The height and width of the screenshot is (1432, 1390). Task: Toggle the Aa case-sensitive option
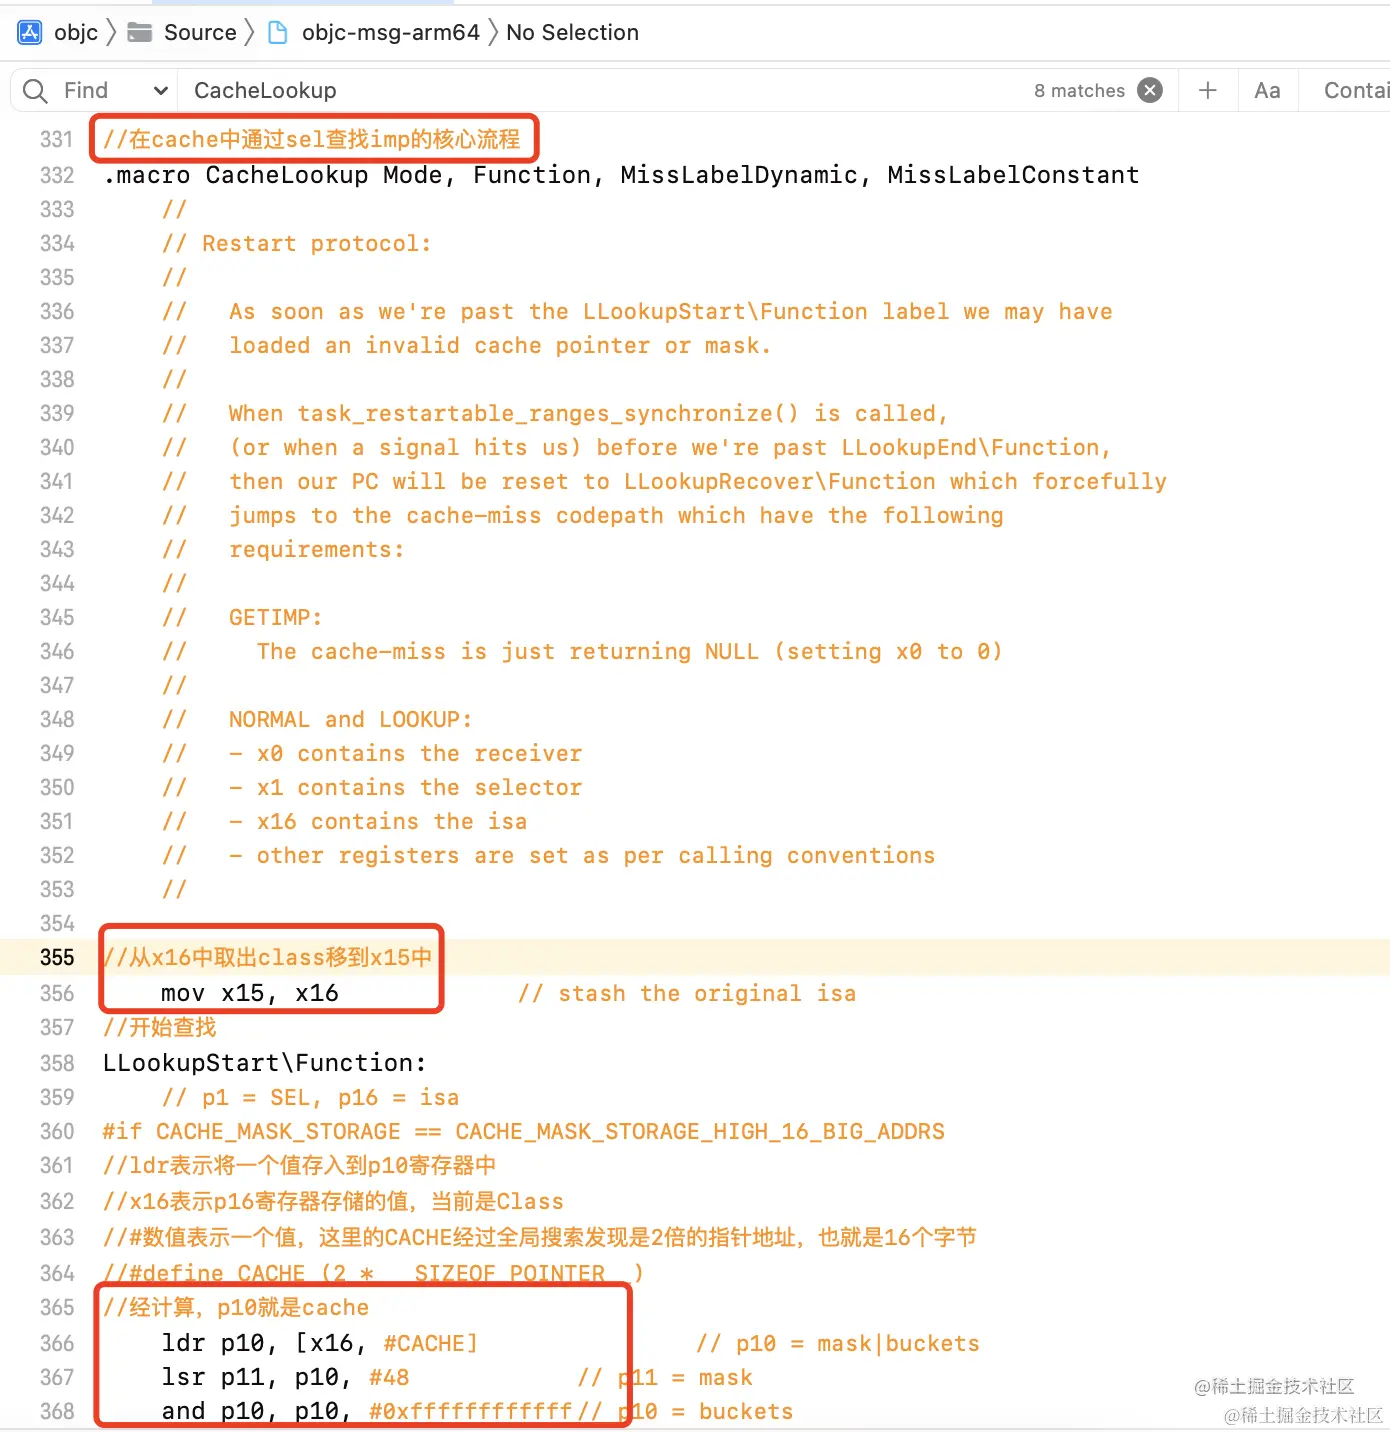point(1267,91)
